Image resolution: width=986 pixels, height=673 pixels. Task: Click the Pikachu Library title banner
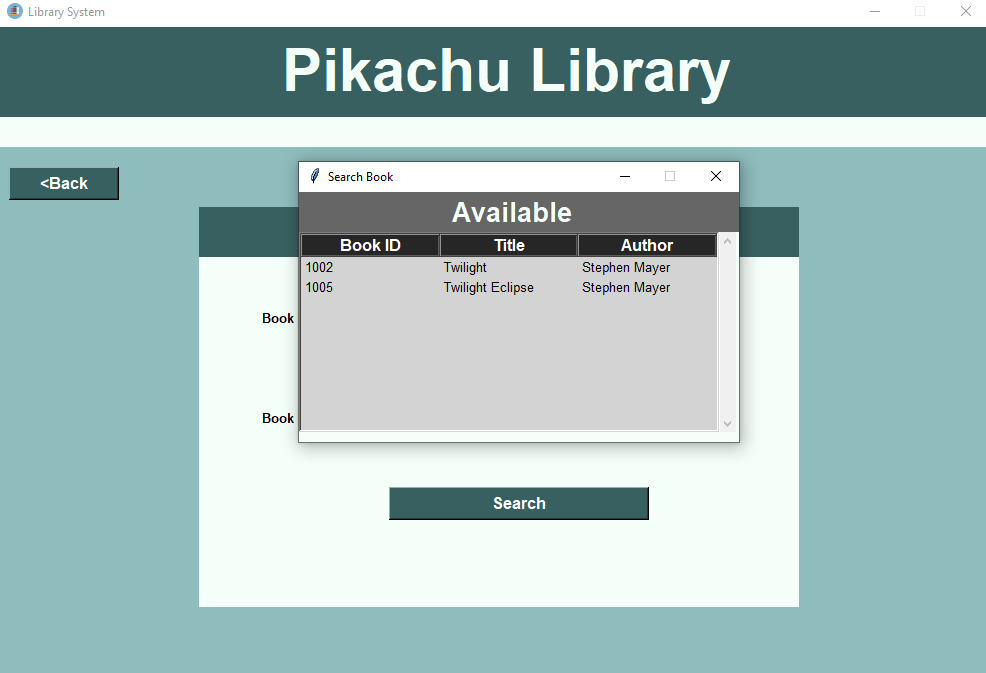507,70
